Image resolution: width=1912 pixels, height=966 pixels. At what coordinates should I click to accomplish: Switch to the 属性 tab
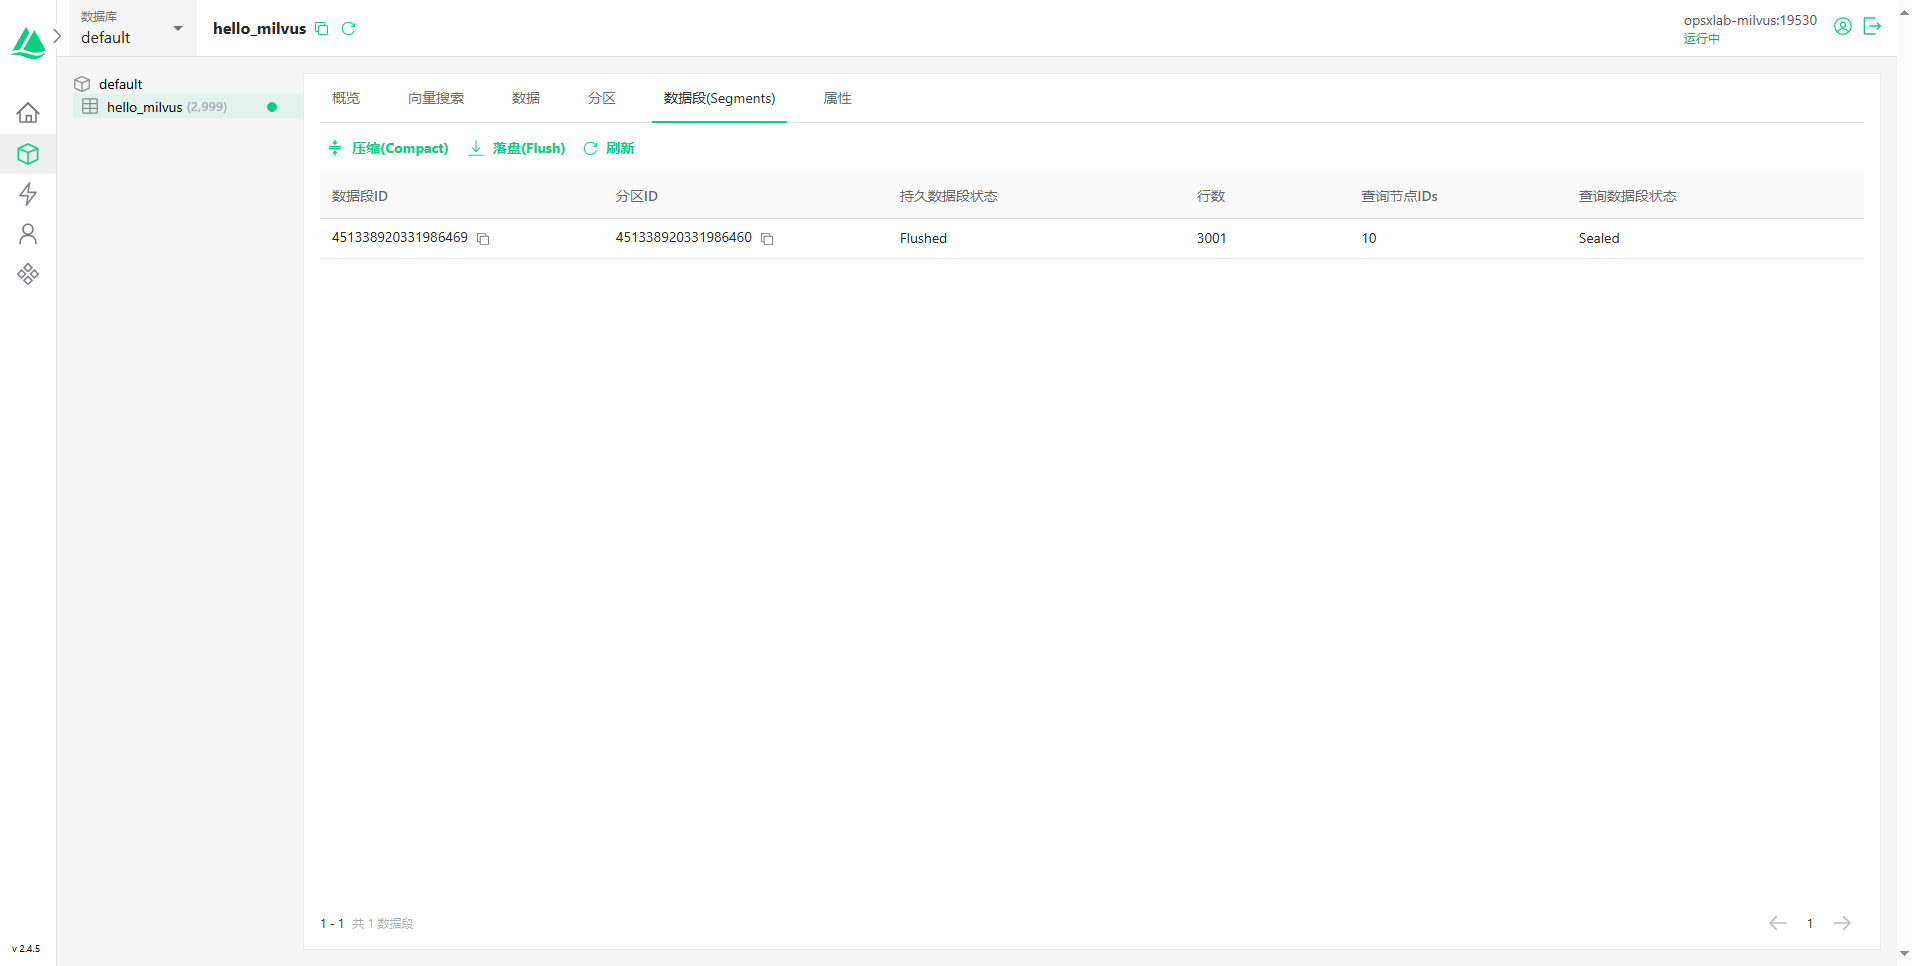838,98
